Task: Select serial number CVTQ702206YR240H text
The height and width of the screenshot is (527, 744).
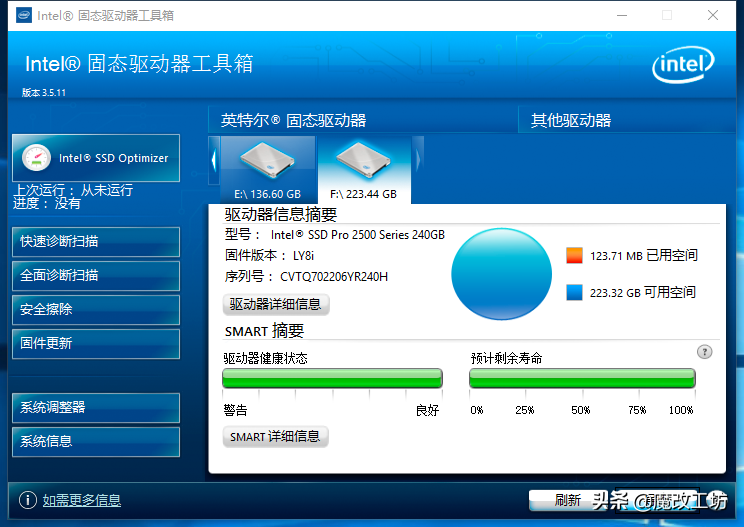Action: 334,277
